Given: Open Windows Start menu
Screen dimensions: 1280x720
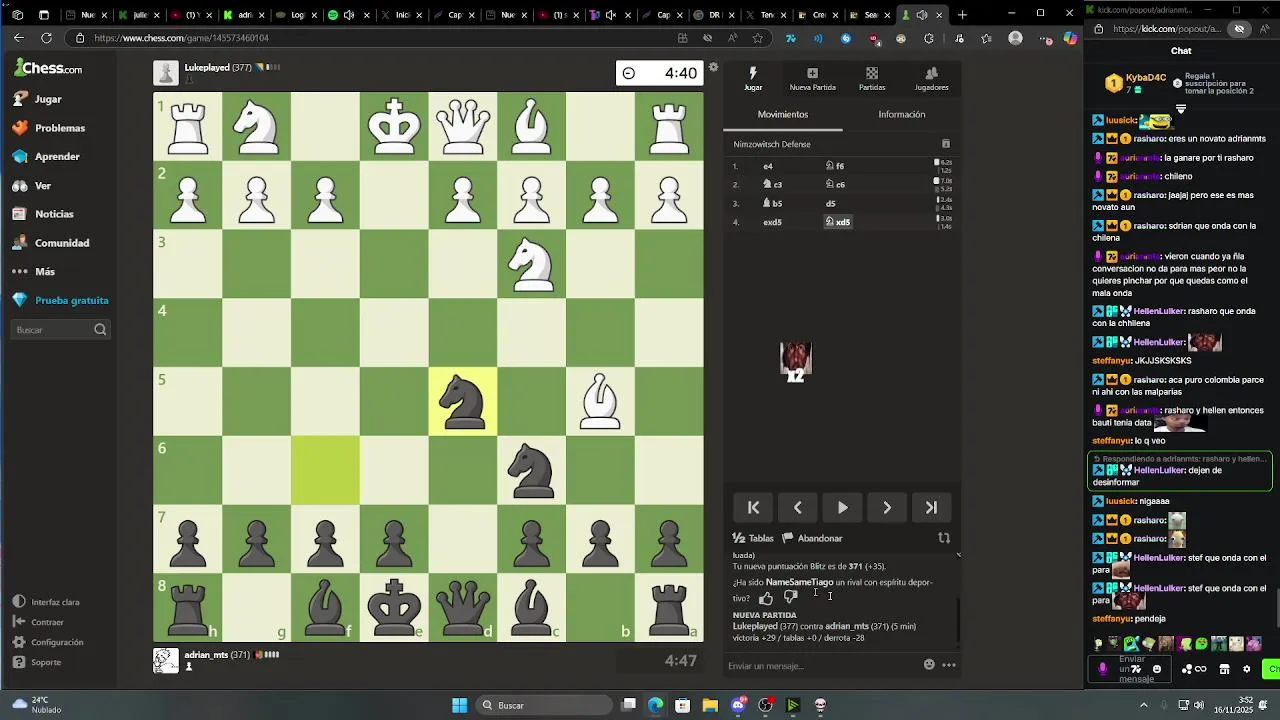Looking at the screenshot, I should (x=460, y=705).
